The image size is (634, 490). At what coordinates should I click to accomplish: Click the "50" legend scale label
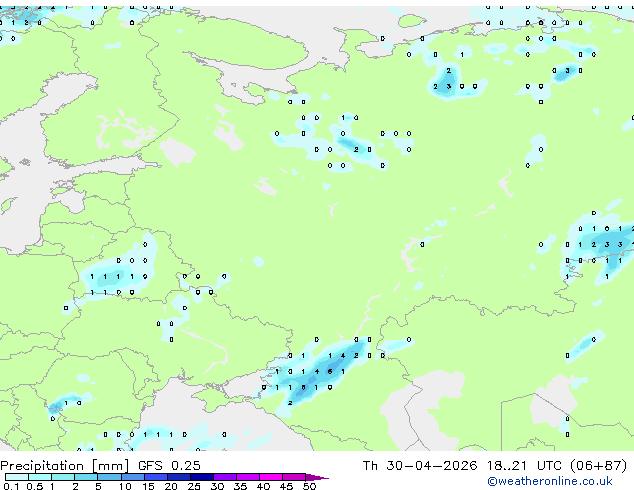click(309, 486)
